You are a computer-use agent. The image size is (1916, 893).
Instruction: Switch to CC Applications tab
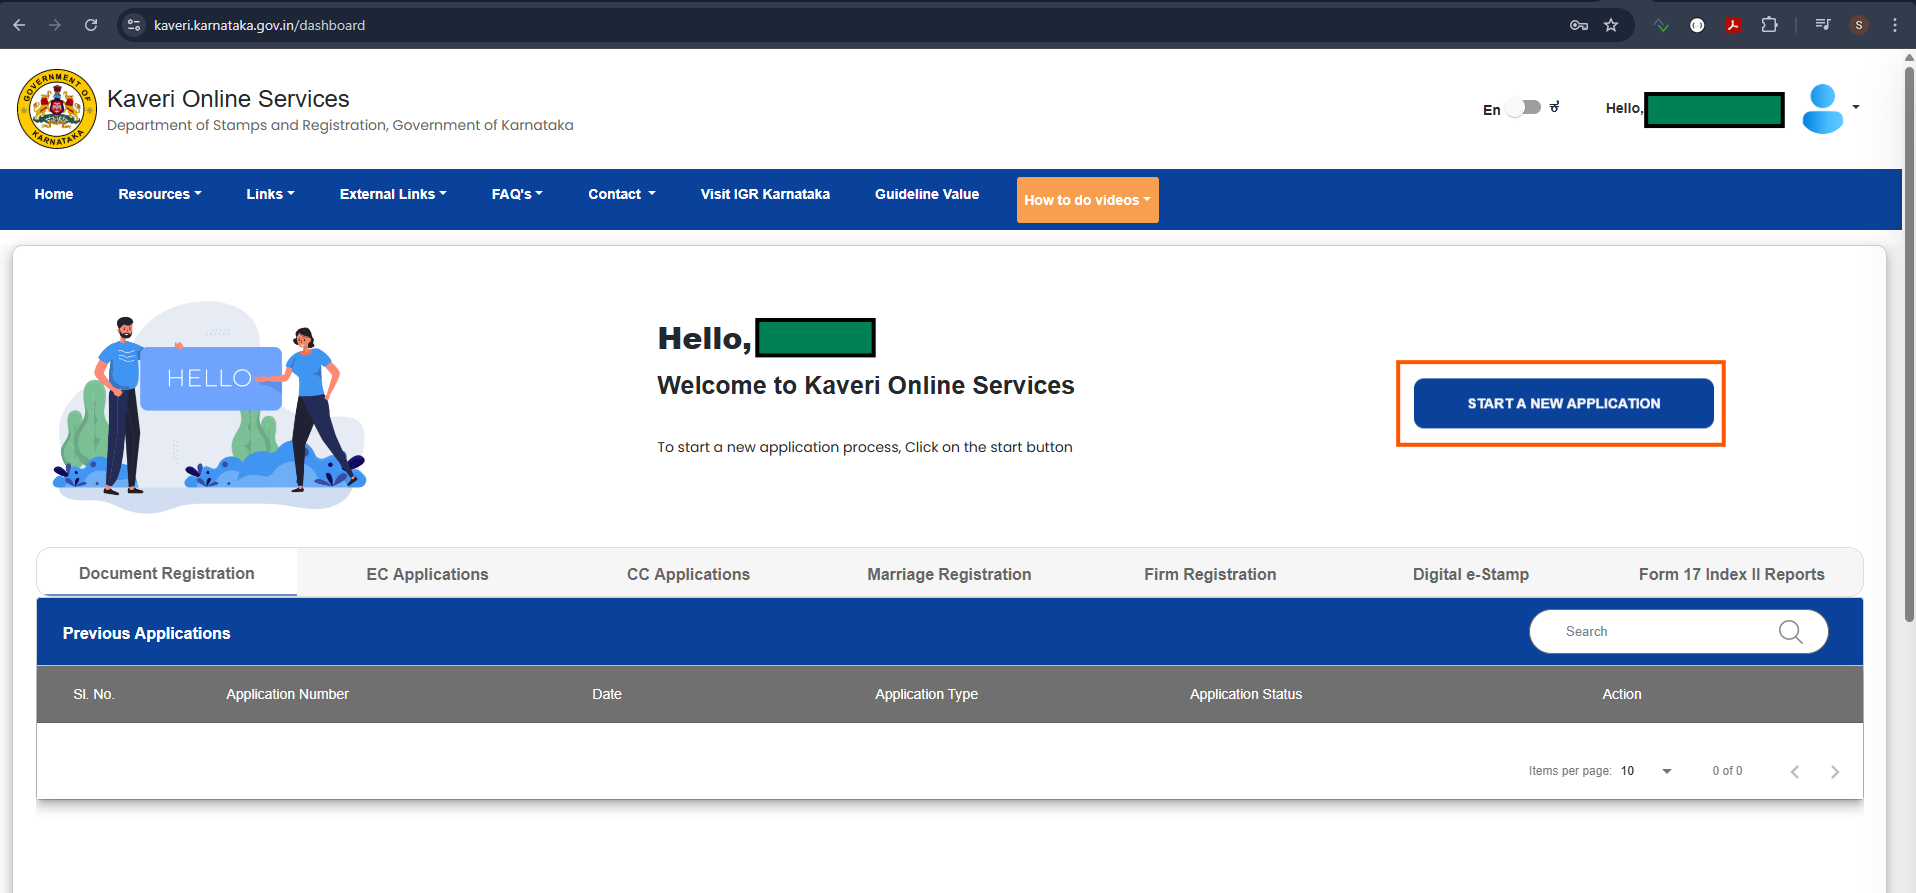point(688,574)
